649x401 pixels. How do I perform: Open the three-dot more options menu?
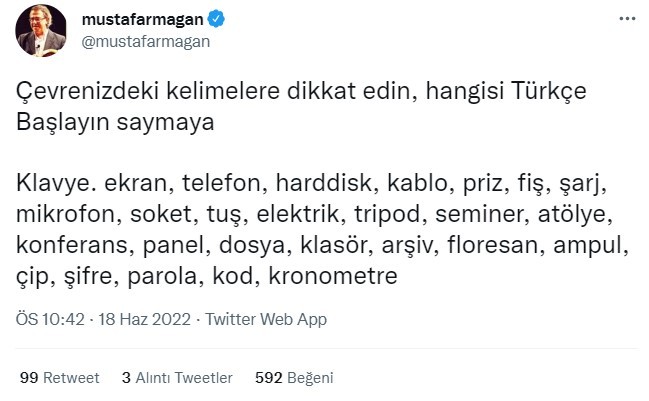pyautogui.click(x=627, y=19)
